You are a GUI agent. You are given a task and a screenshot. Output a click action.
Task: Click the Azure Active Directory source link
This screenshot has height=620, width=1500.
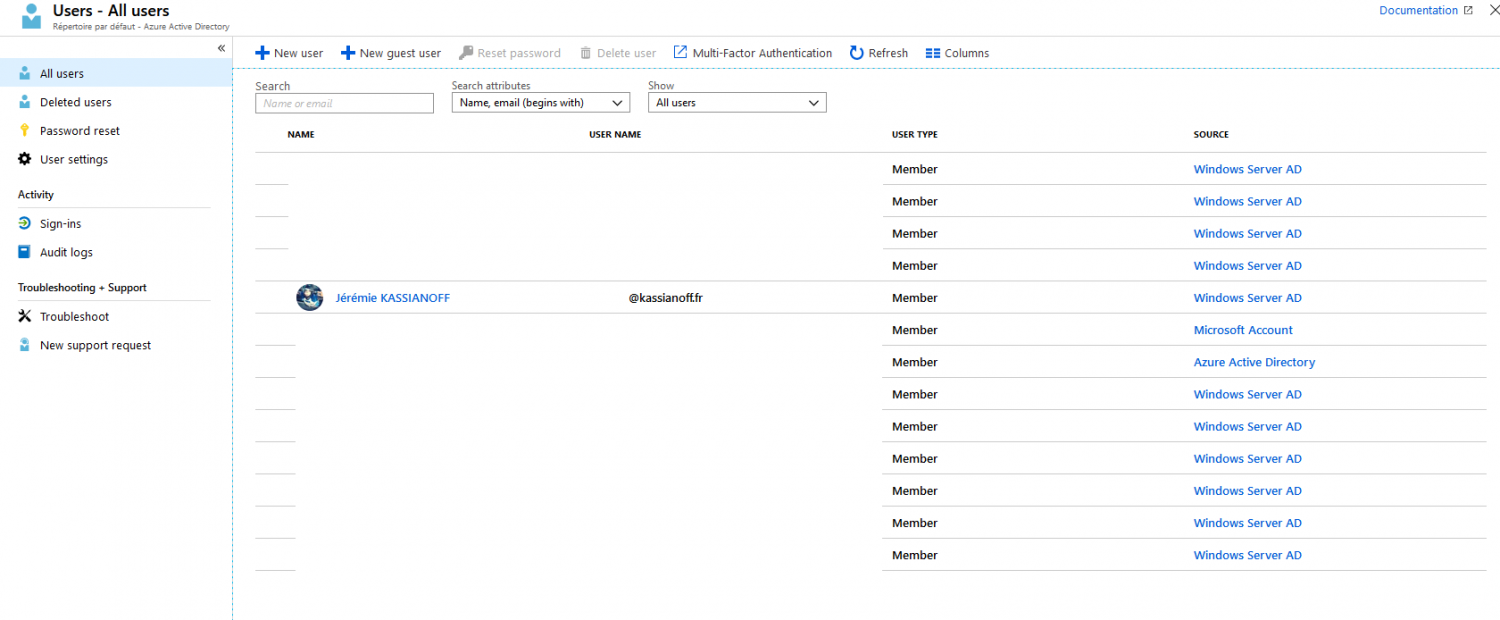click(1254, 362)
